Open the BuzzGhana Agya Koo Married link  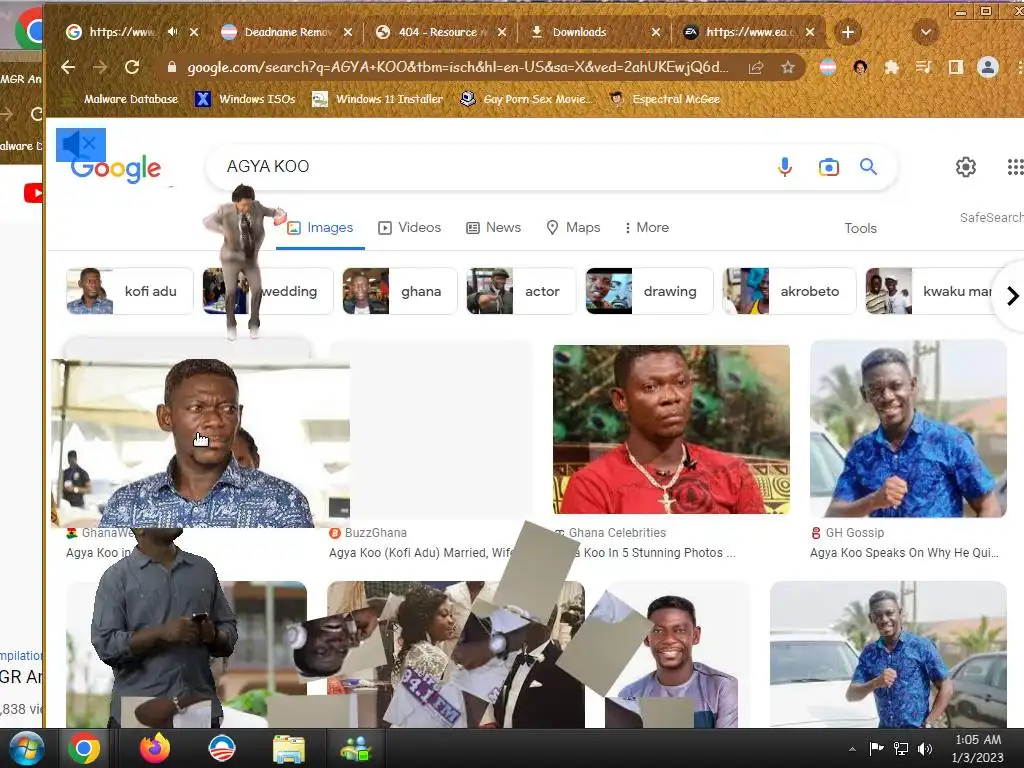pyautogui.click(x=420, y=552)
